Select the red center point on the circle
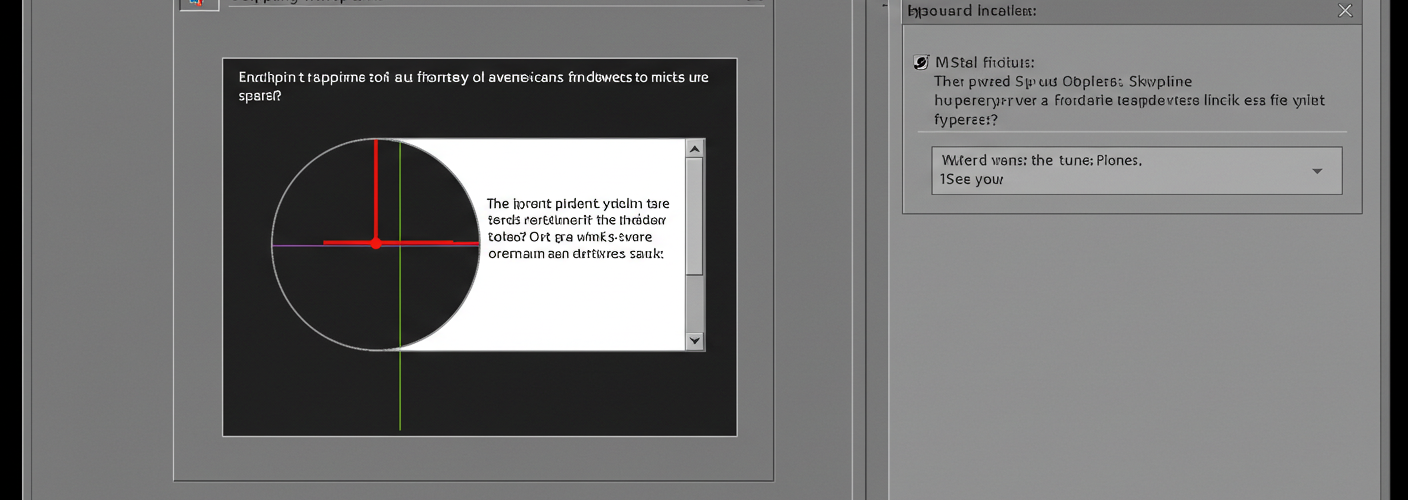1408x500 pixels. (376, 243)
